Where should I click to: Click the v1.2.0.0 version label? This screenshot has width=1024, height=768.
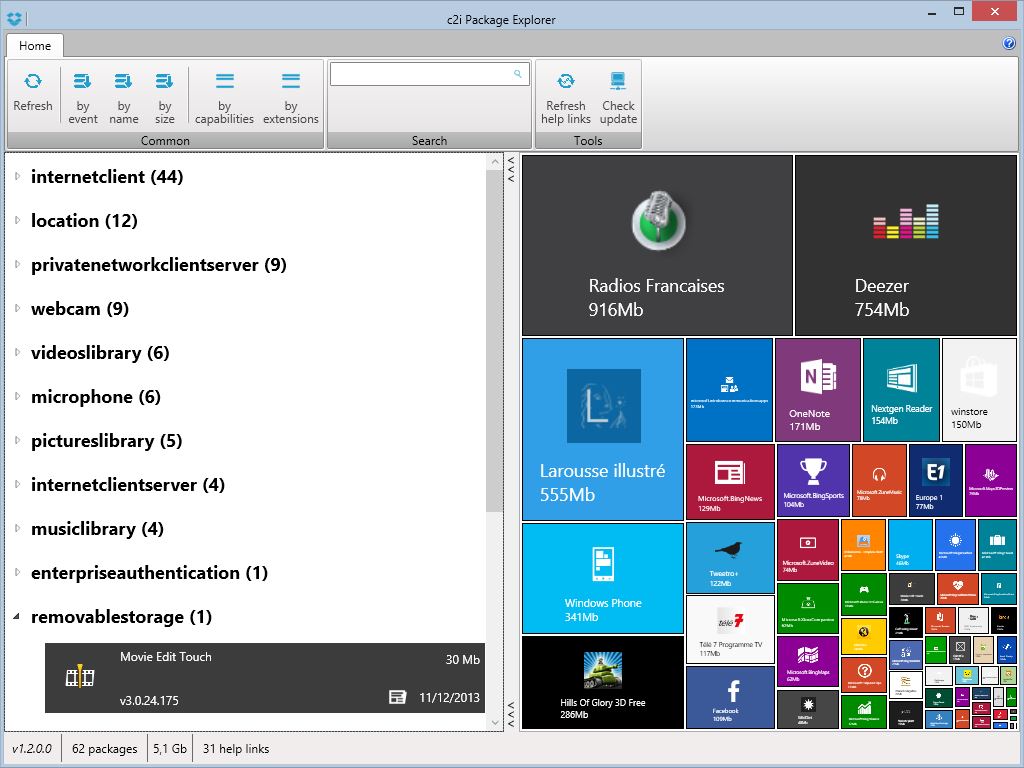pos(31,748)
